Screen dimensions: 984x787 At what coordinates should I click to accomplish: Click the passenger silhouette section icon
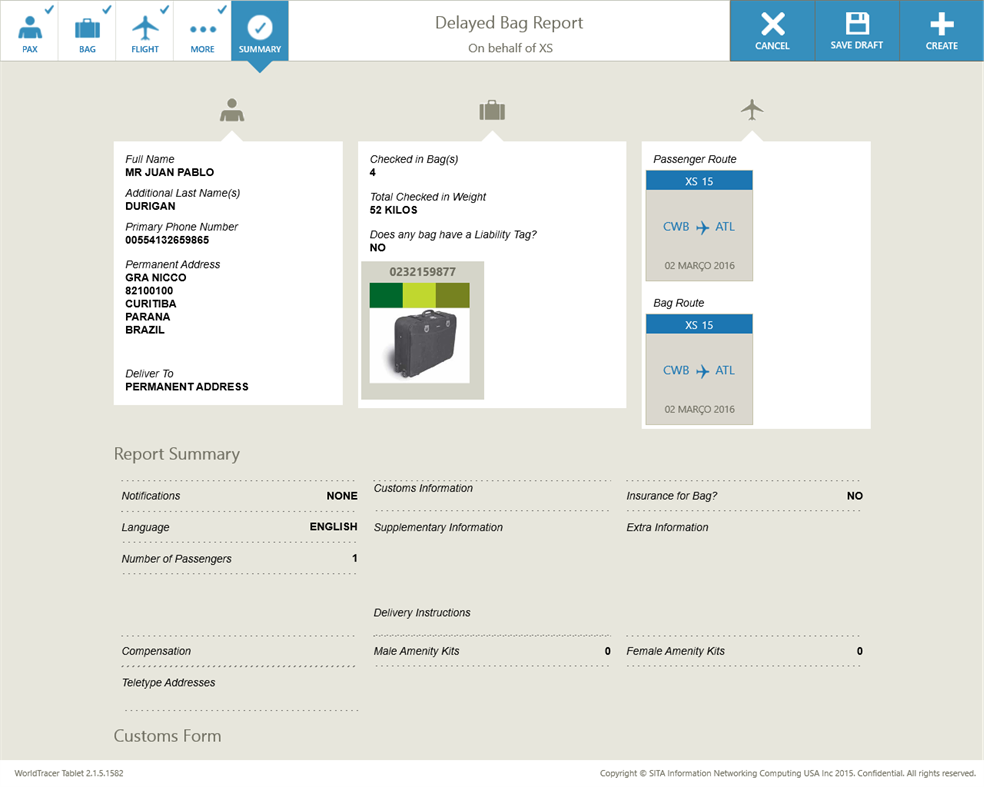click(x=231, y=108)
